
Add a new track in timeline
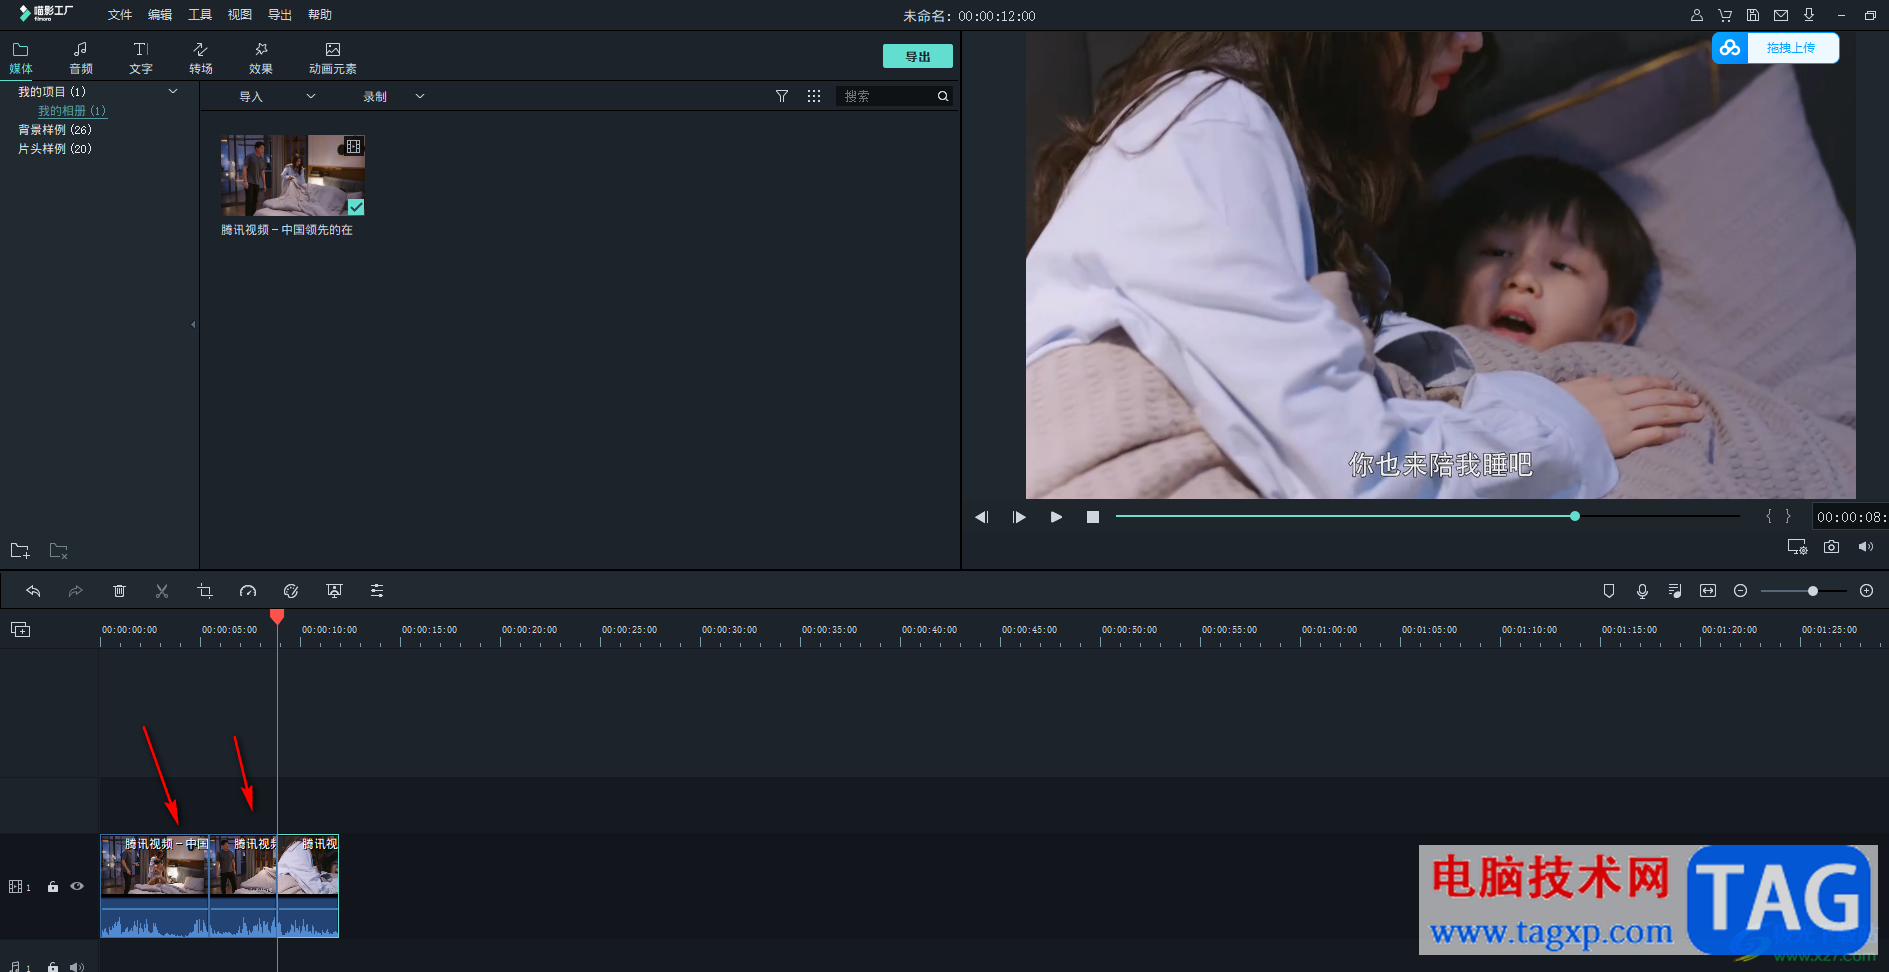click(20, 629)
